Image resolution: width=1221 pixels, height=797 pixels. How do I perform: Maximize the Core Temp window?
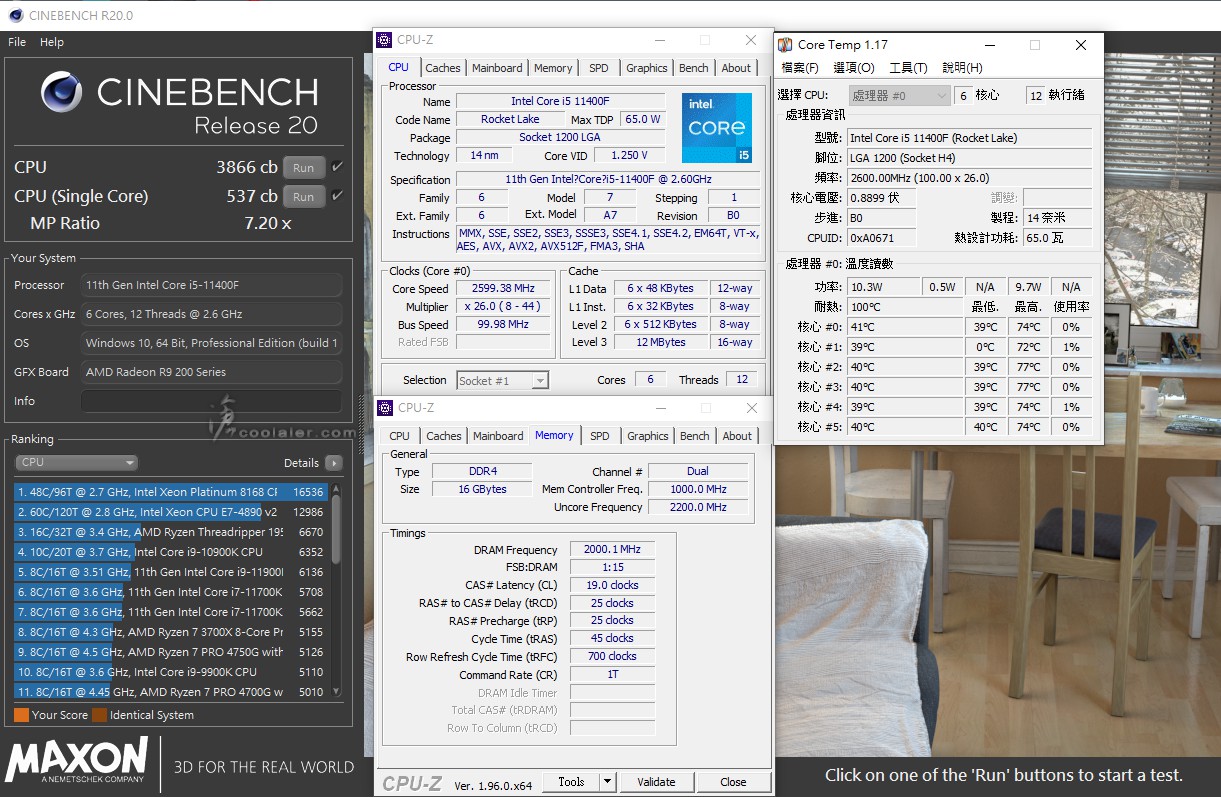(x=1034, y=45)
